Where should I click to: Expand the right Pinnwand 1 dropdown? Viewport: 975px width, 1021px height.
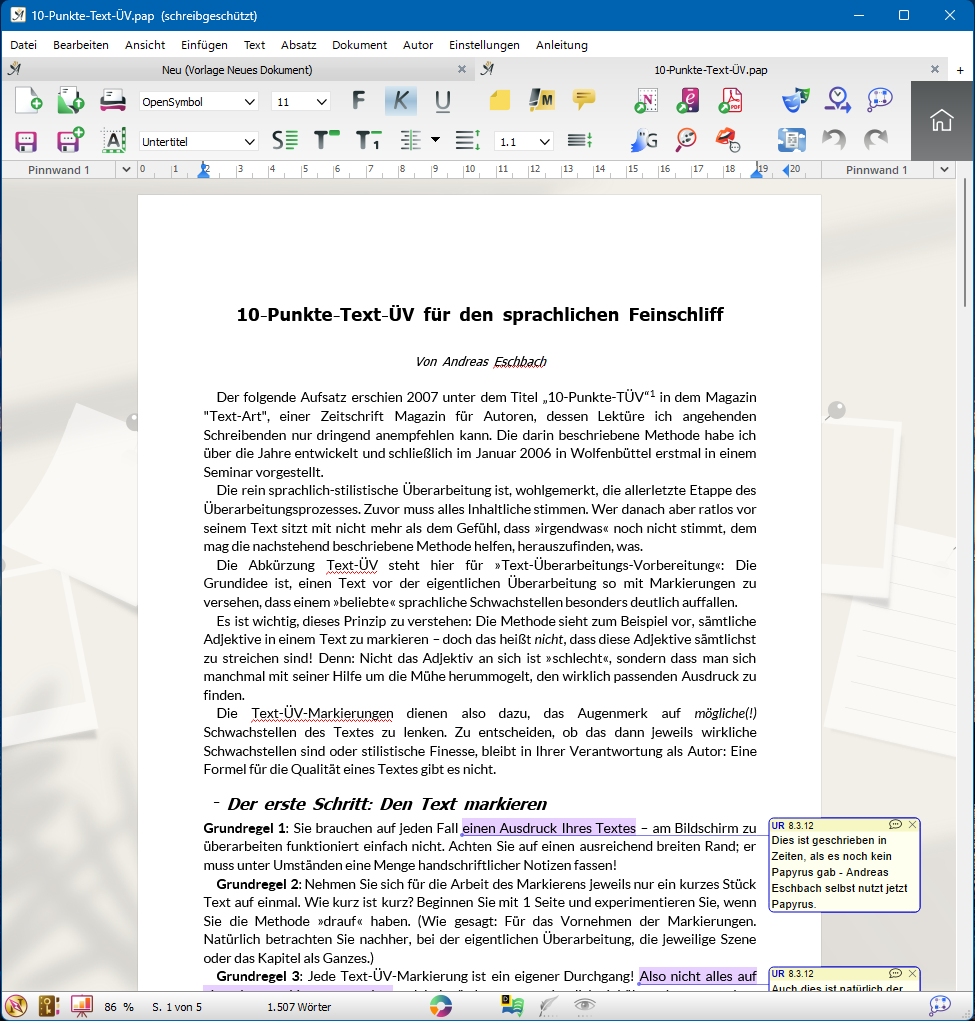point(944,170)
